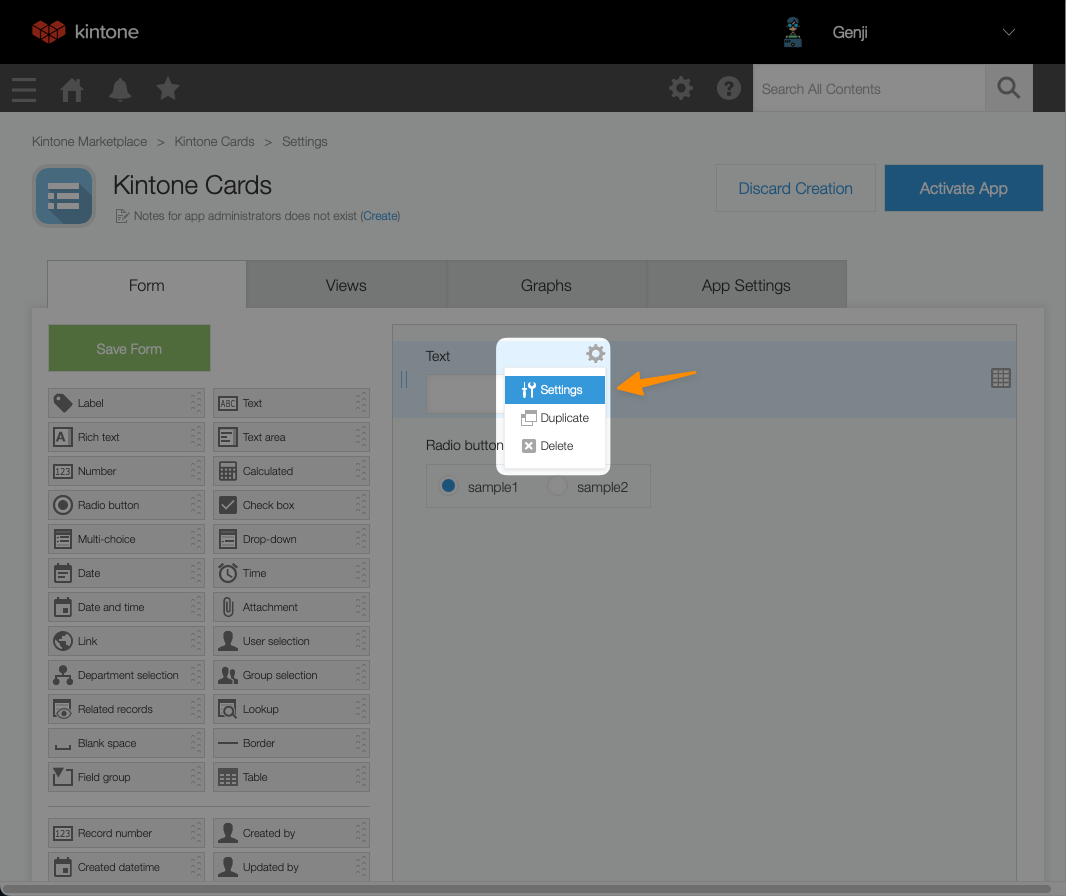Click the table grid icon on Text row

1001,378
